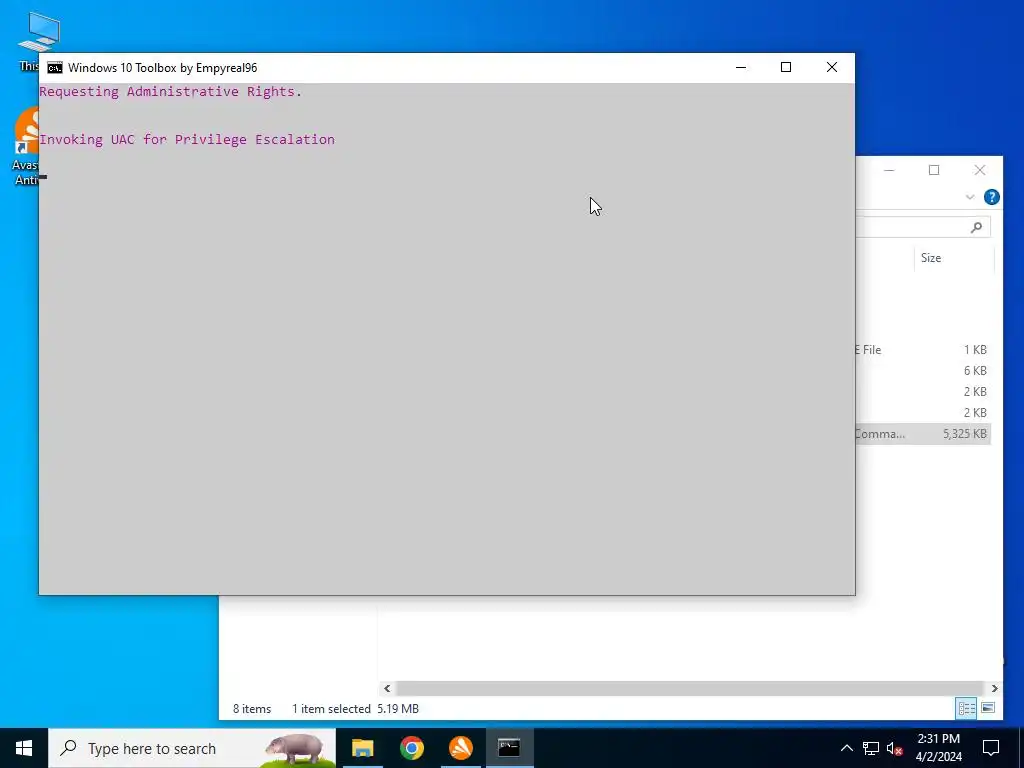Open Avast Antivirus from the taskbar

tap(460, 748)
